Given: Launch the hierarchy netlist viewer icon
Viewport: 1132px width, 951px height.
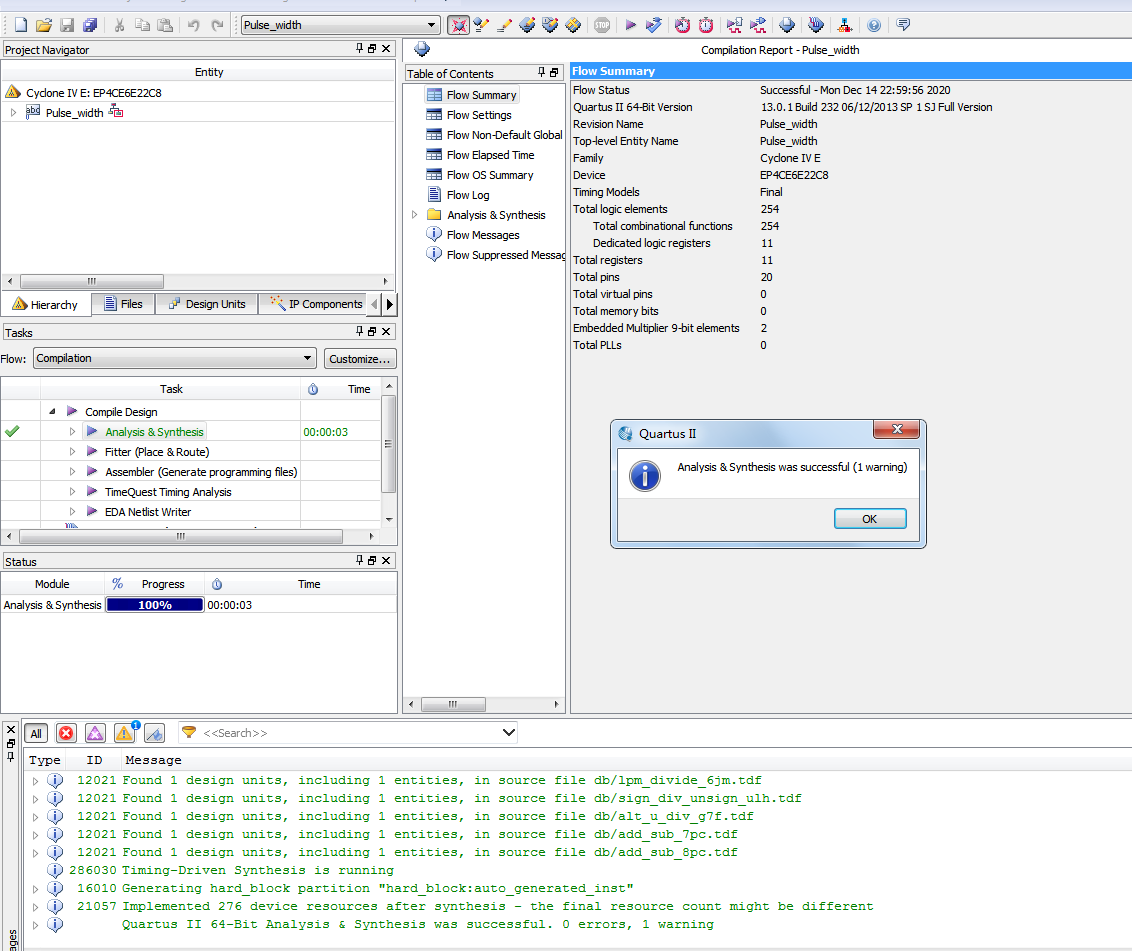Looking at the screenshot, I should pos(845,25).
